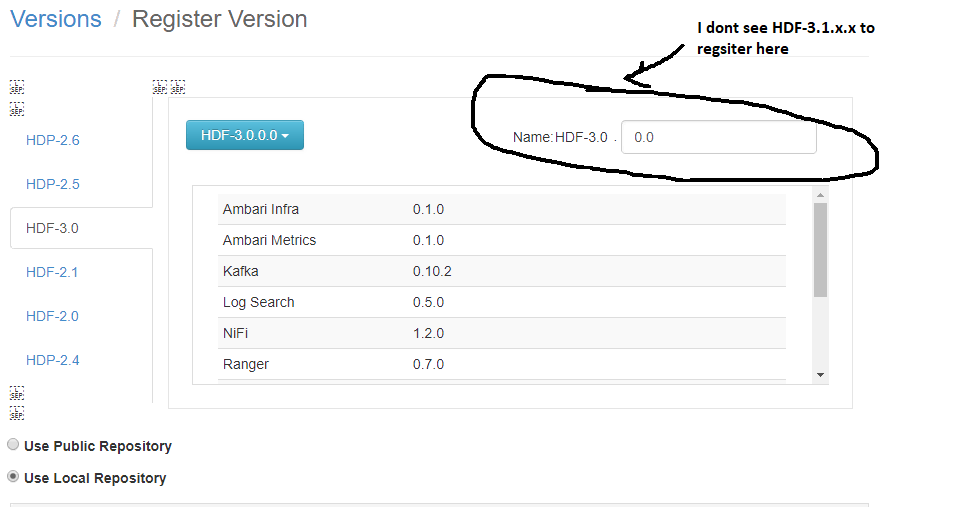
Task: Open the Versions breadcrumb link
Action: [x=56, y=19]
